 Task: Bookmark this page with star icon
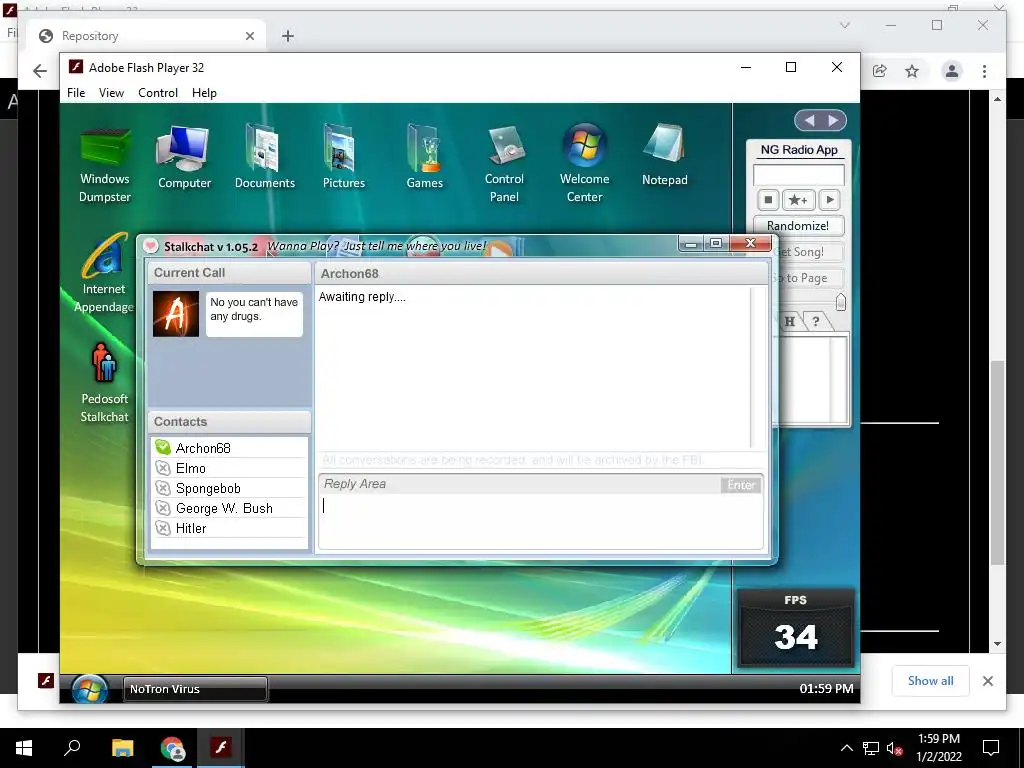(x=912, y=71)
